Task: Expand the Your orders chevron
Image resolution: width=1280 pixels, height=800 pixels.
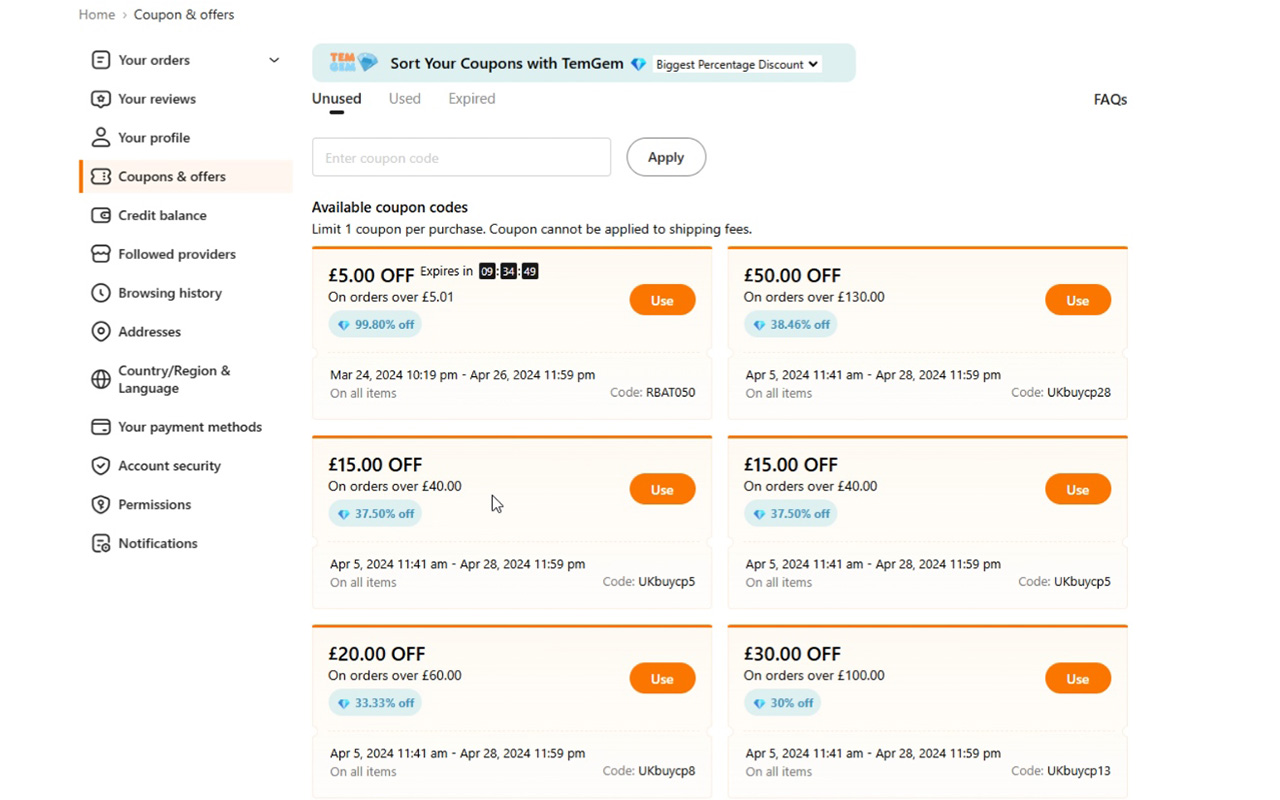Action: click(274, 60)
